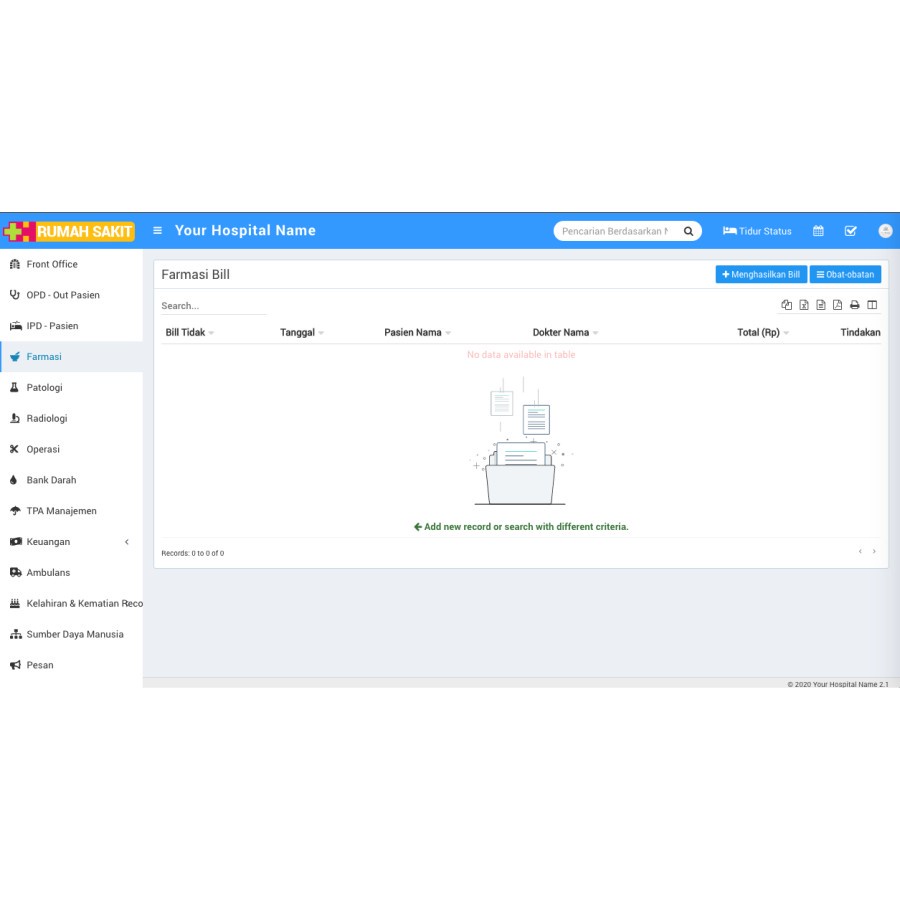Focus the Search field above the table
900x900 pixels.
(213, 306)
